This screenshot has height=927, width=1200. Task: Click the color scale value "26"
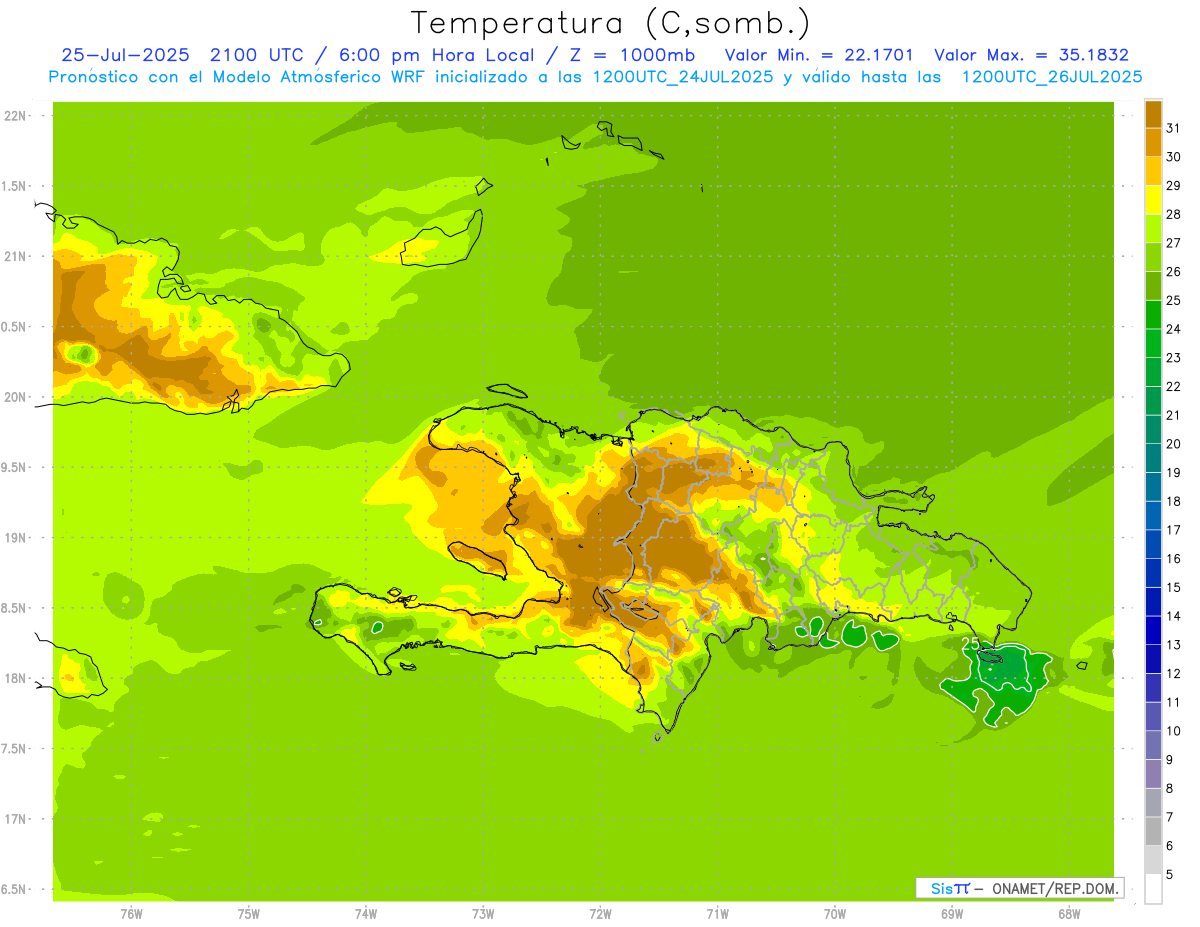[1173, 271]
